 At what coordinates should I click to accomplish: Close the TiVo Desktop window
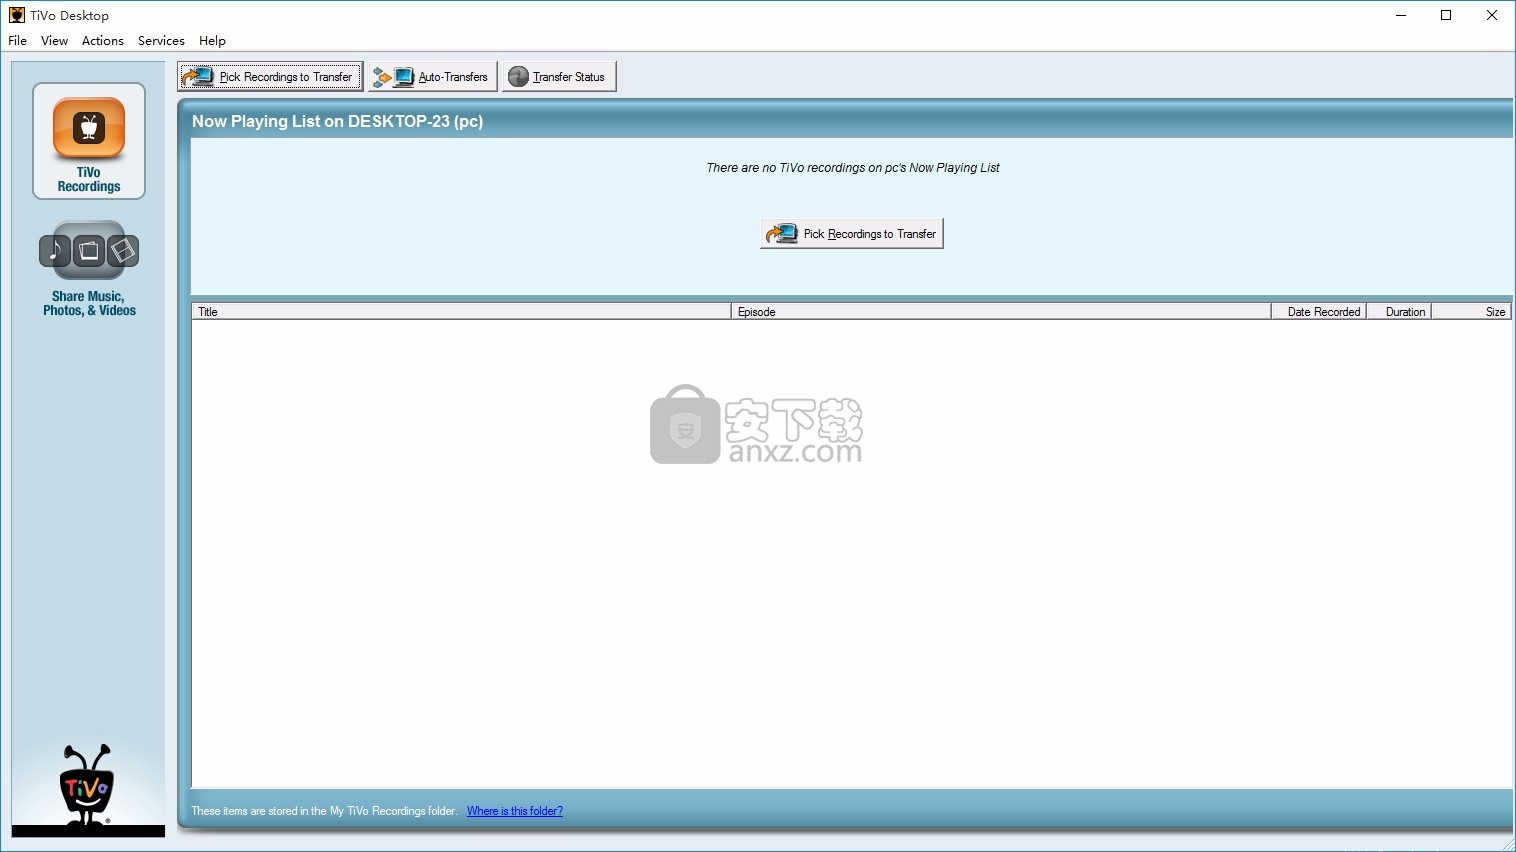pyautogui.click(x=1492, y=15)
